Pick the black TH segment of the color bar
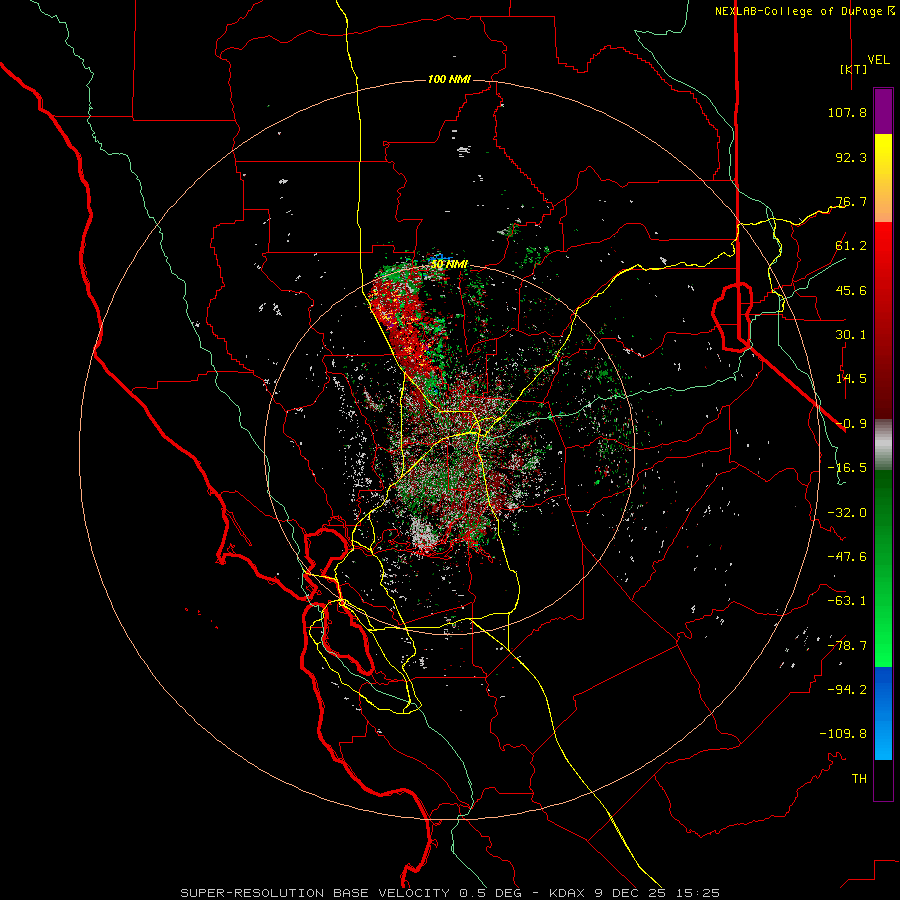 click(883, 780)
